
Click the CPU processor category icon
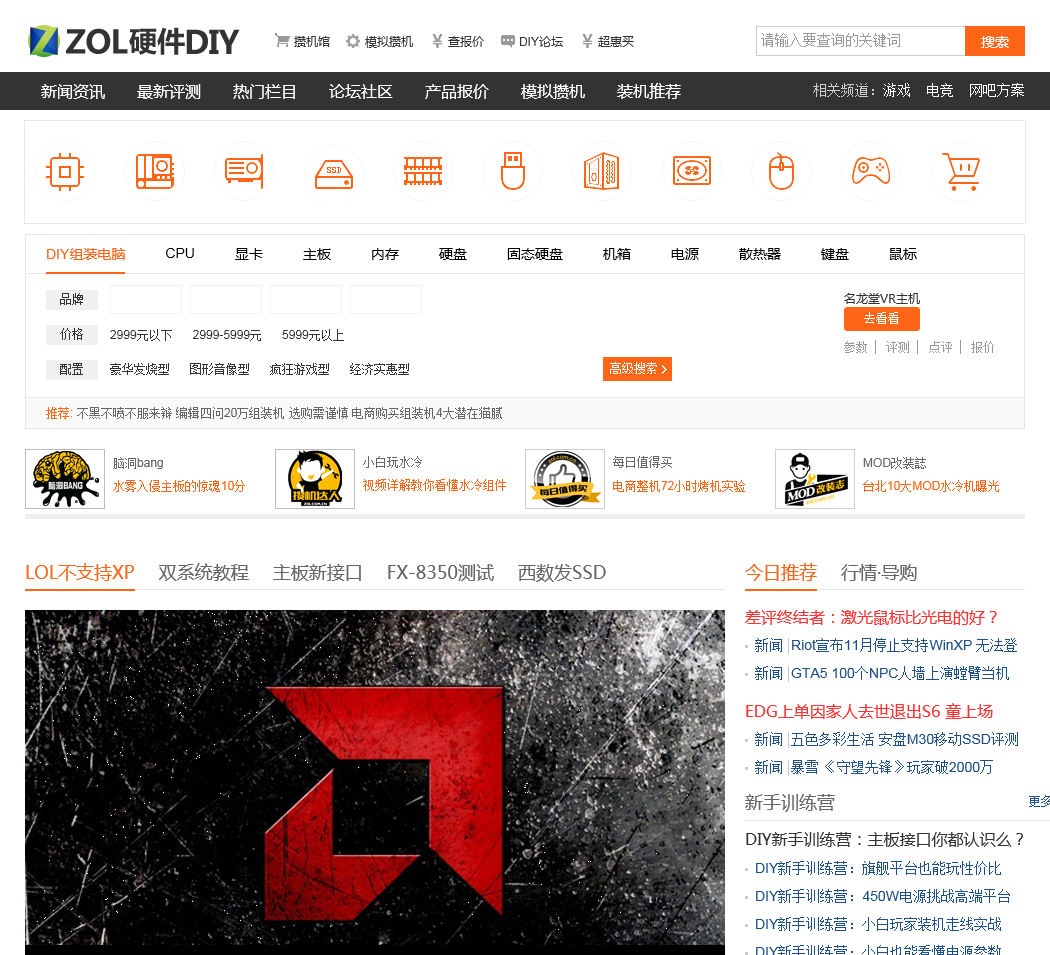(x=65, y=171)
